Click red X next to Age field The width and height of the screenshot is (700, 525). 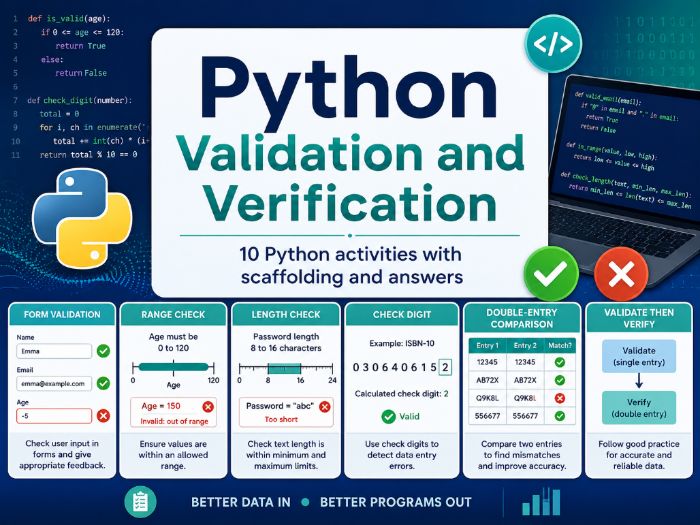(103, 416)
